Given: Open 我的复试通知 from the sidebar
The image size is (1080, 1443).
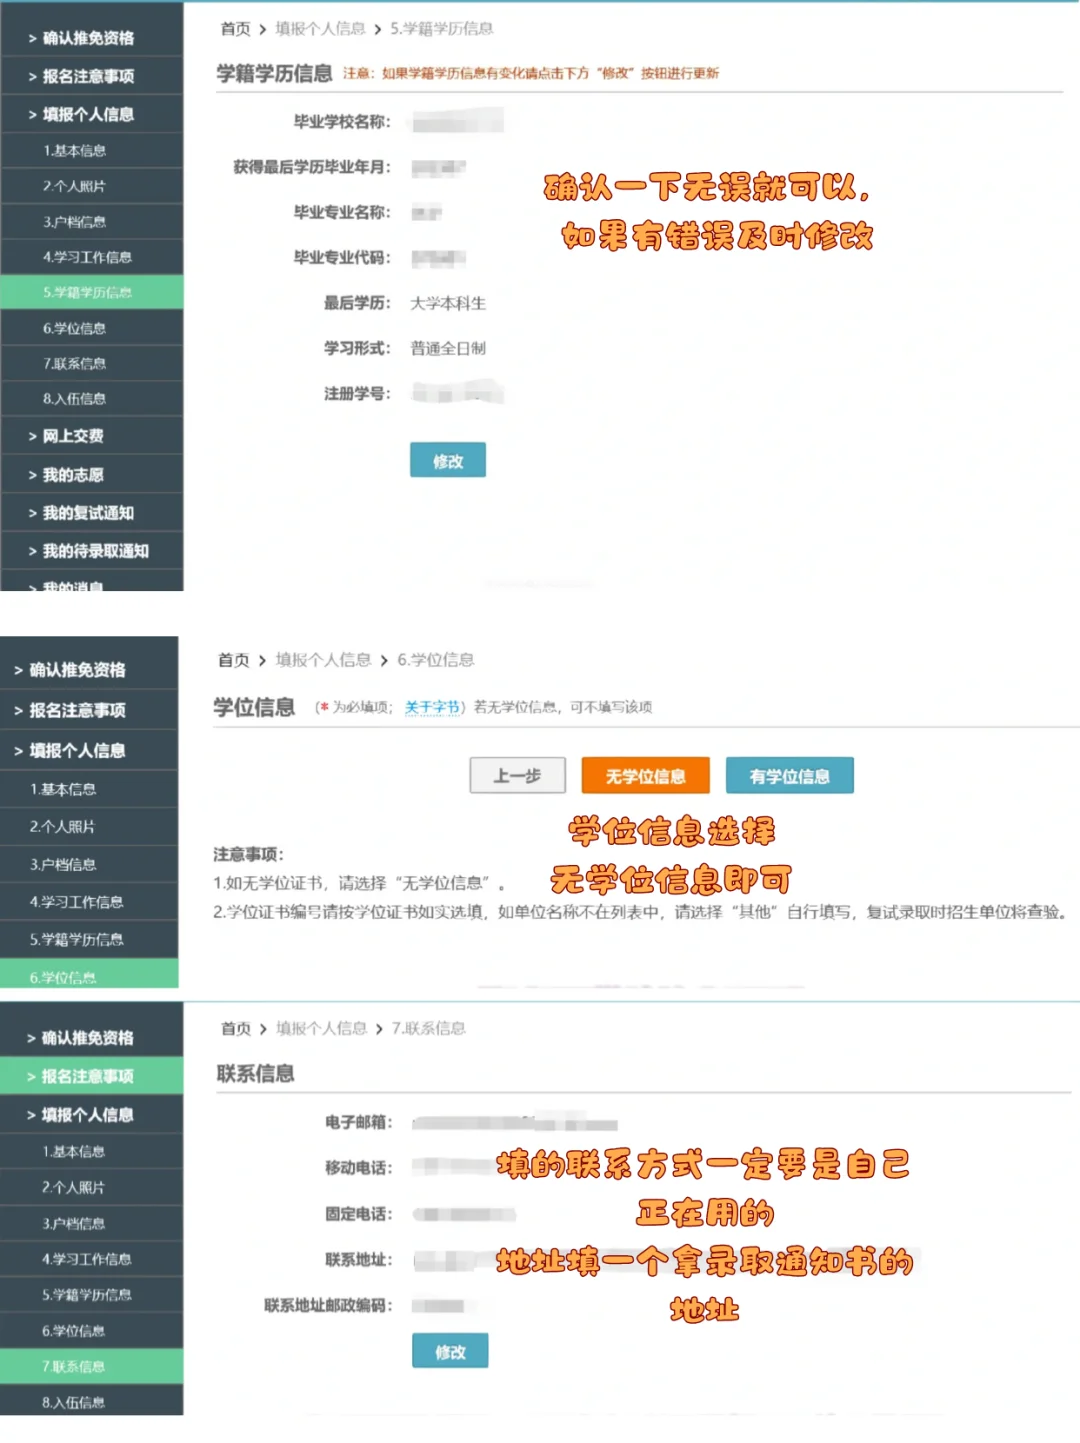Looking at the screenshot, I should pyautogui.click(x=90, y=512).
